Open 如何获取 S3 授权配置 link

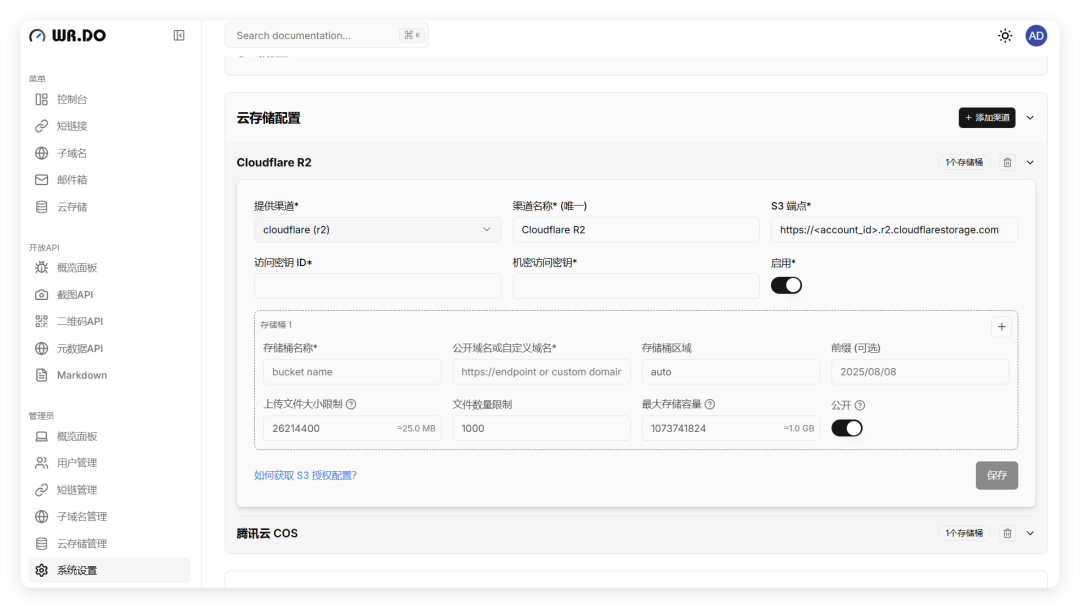point(305,475)
